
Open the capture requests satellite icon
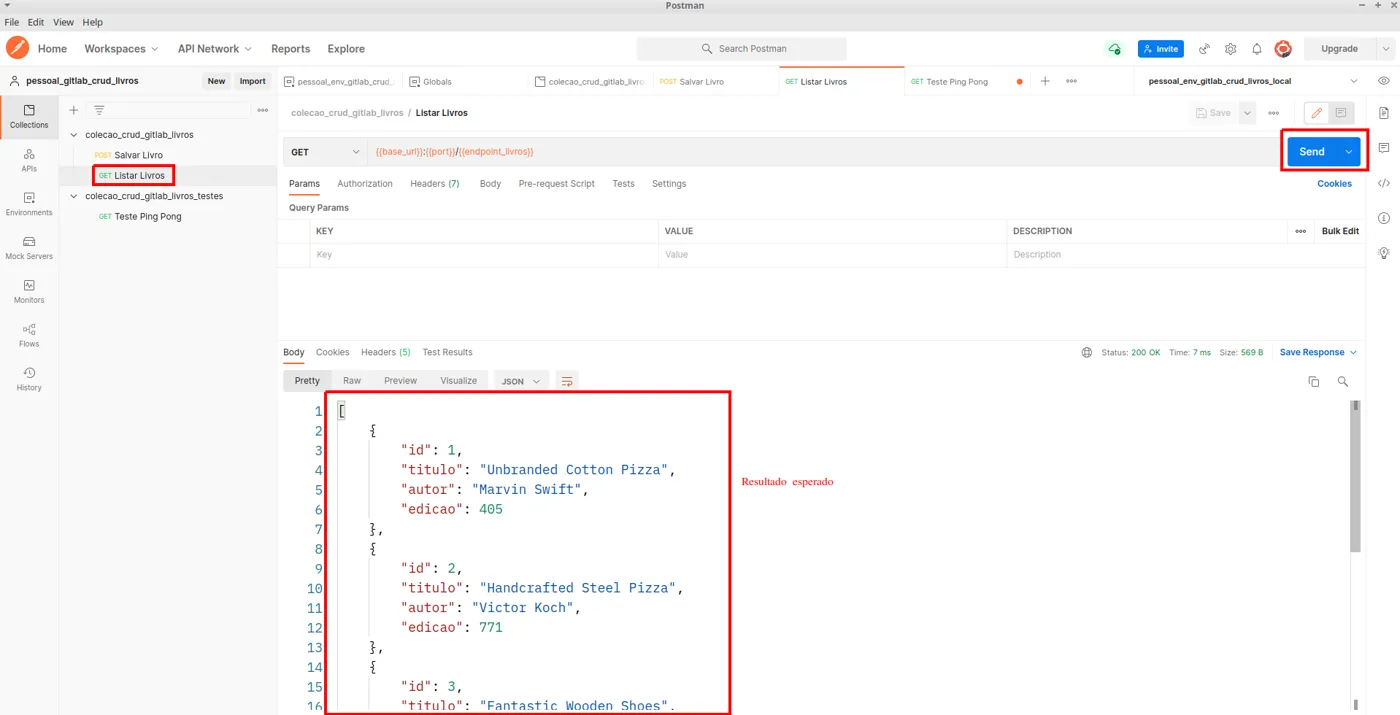(x=1204, y=49)
